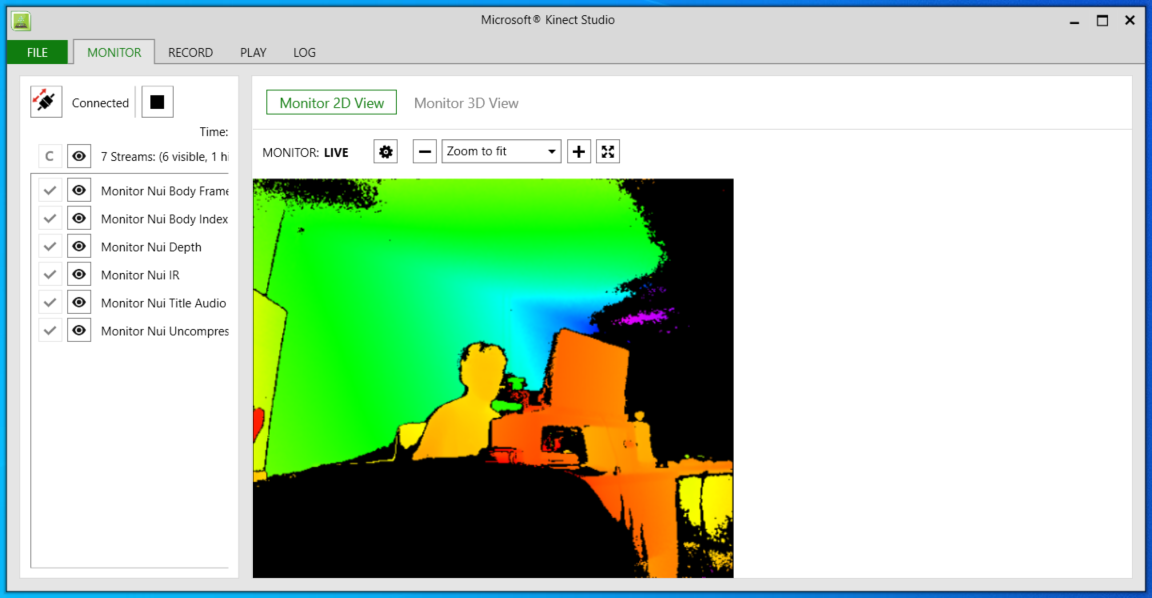Zoom in using the plus icon

coord(578,151)
